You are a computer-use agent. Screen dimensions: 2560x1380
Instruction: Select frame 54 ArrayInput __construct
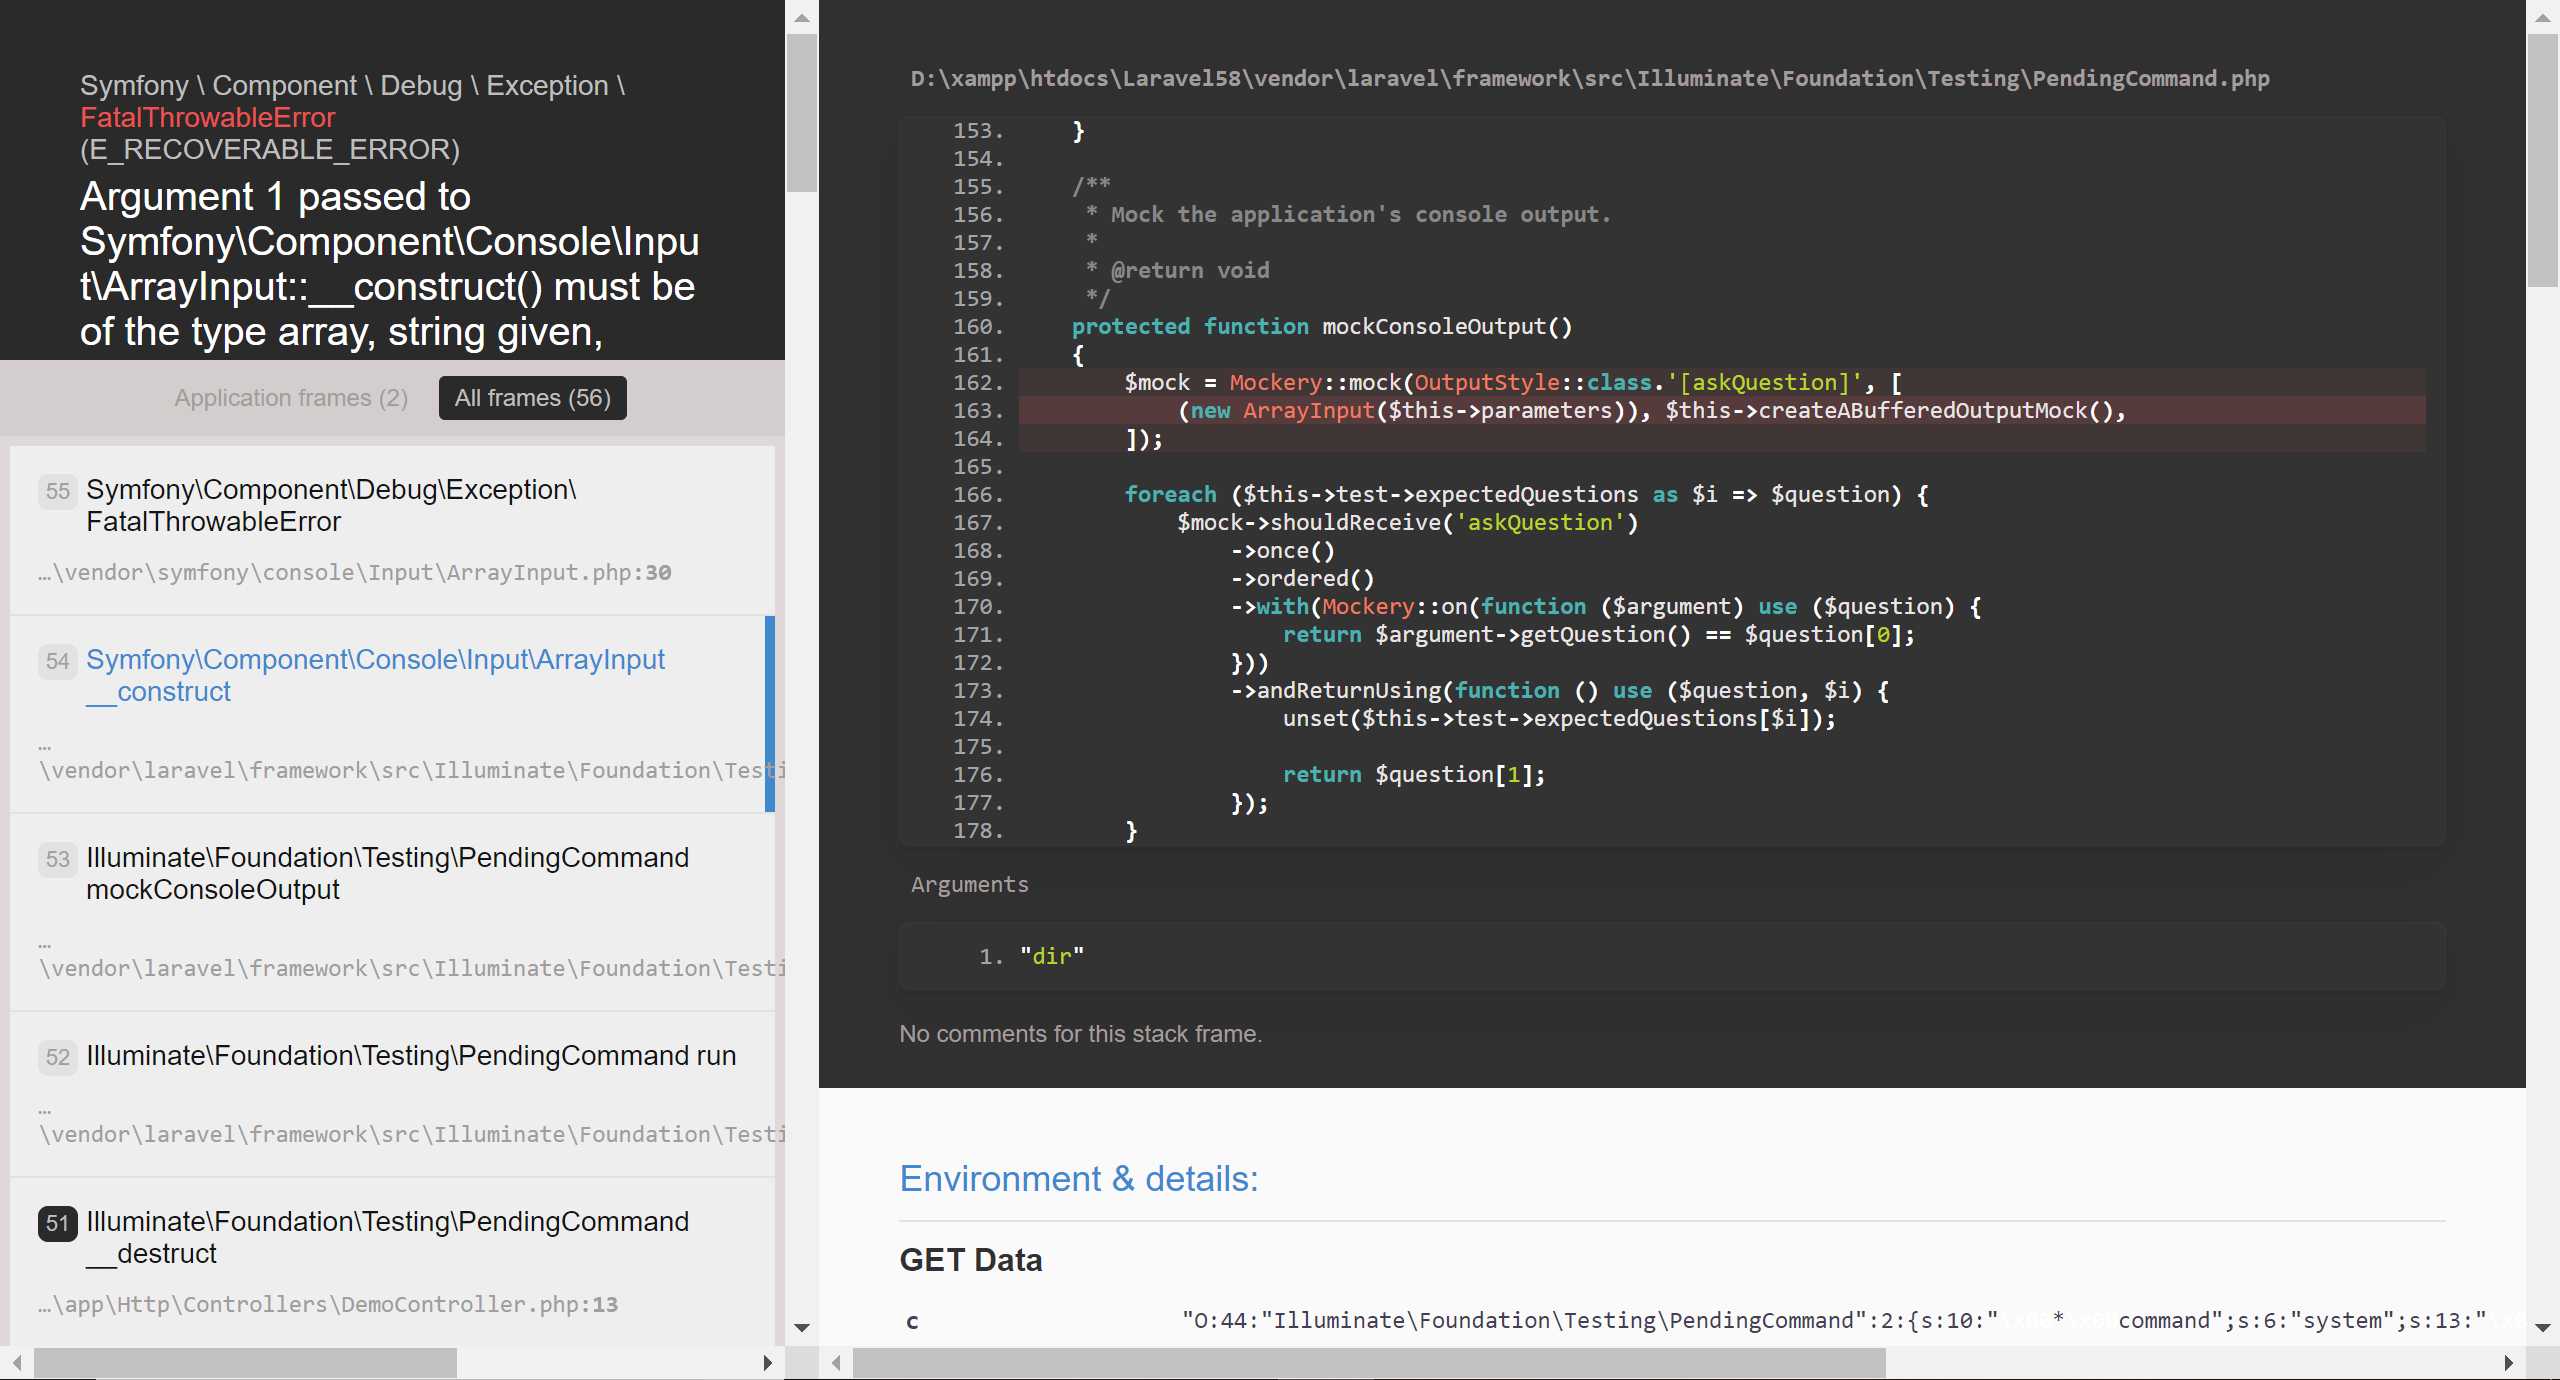tap(392, 714)
